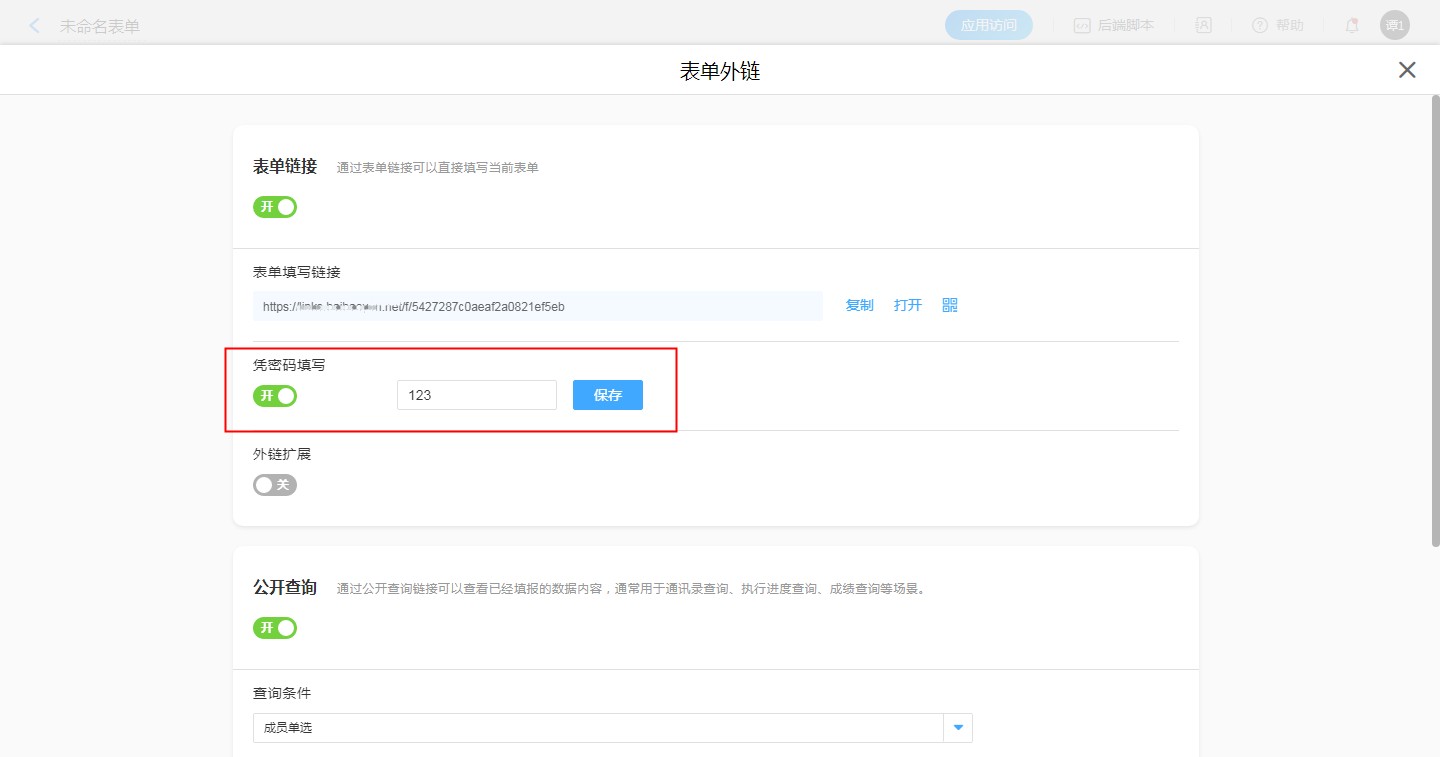This screenshot has height=757, width=1440.
Task: Disable the 凭密码填写 switch
Action: click(275, 396)
